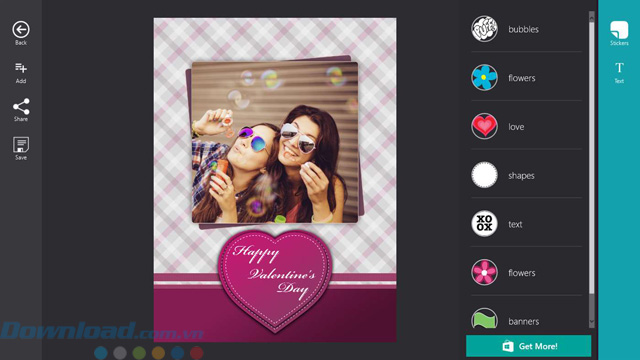Open the XOXO text sticker category
This screenshot has width=640, height=360.
[x=526, y=224]
